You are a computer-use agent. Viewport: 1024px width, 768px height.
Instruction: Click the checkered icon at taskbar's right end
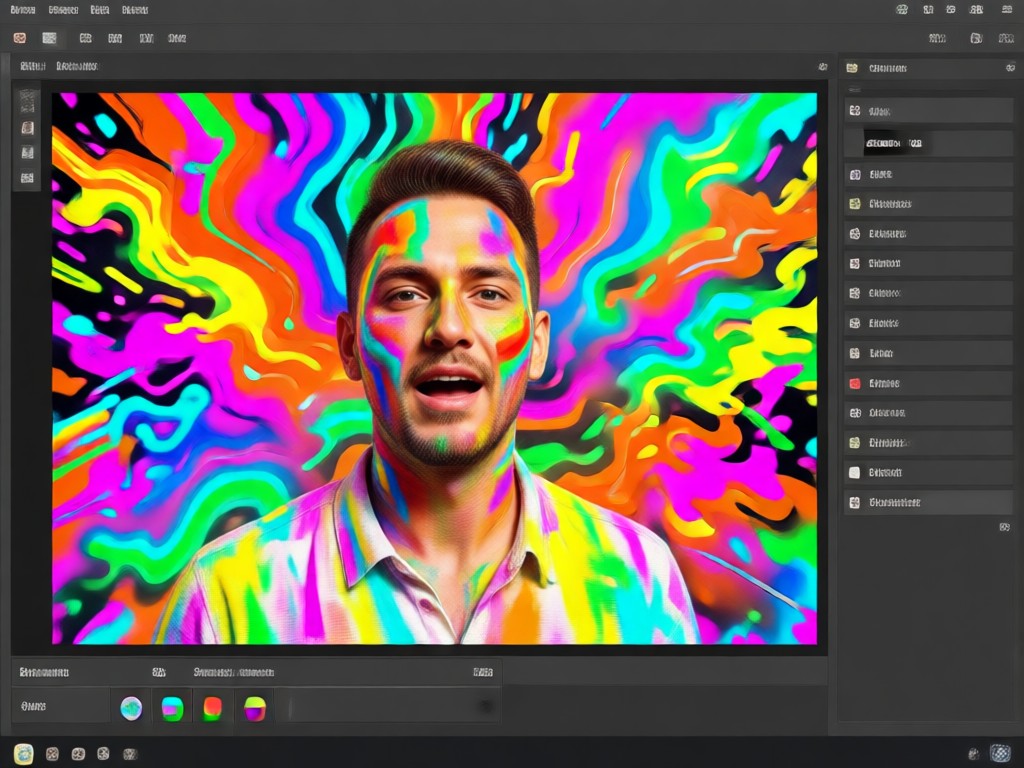point(1000,754)
